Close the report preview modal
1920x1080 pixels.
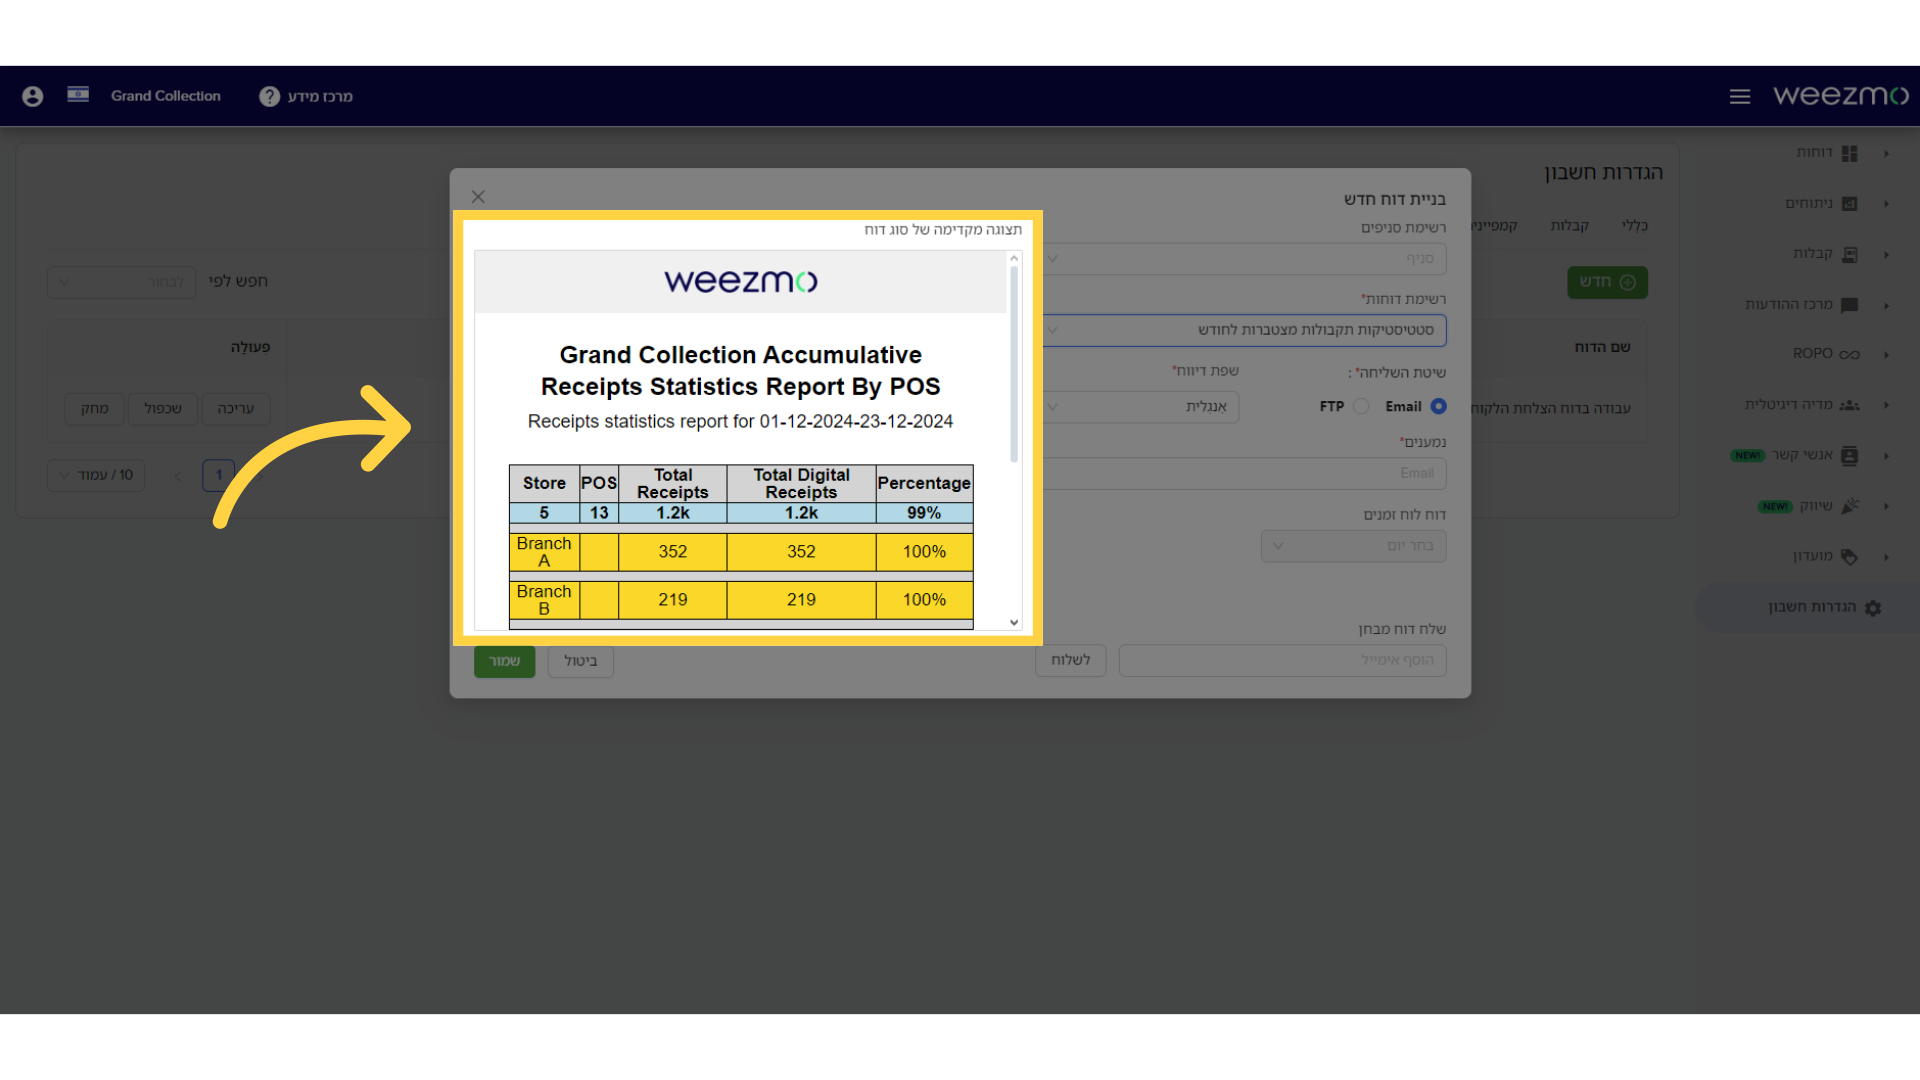click(x=477, y=196)
